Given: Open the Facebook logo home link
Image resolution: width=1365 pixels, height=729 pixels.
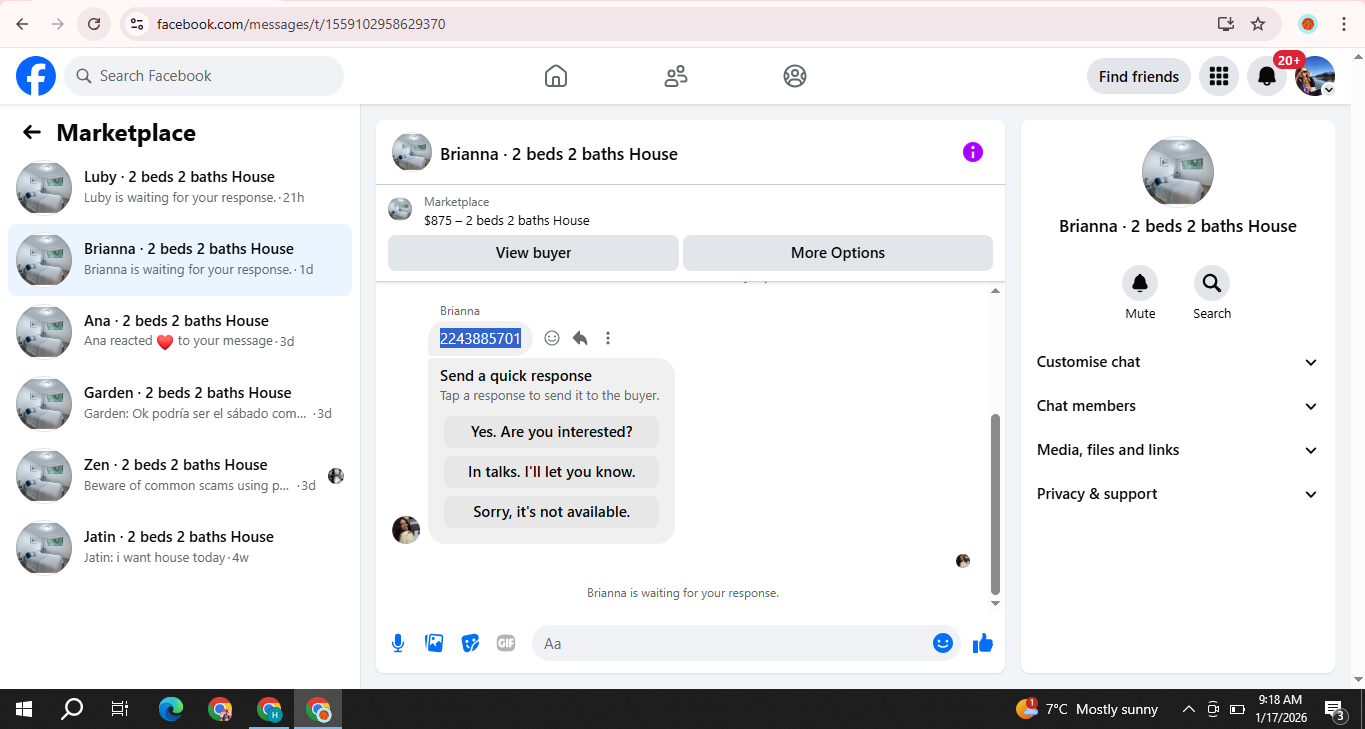Looking at the screenshot, I should point(36,76).
